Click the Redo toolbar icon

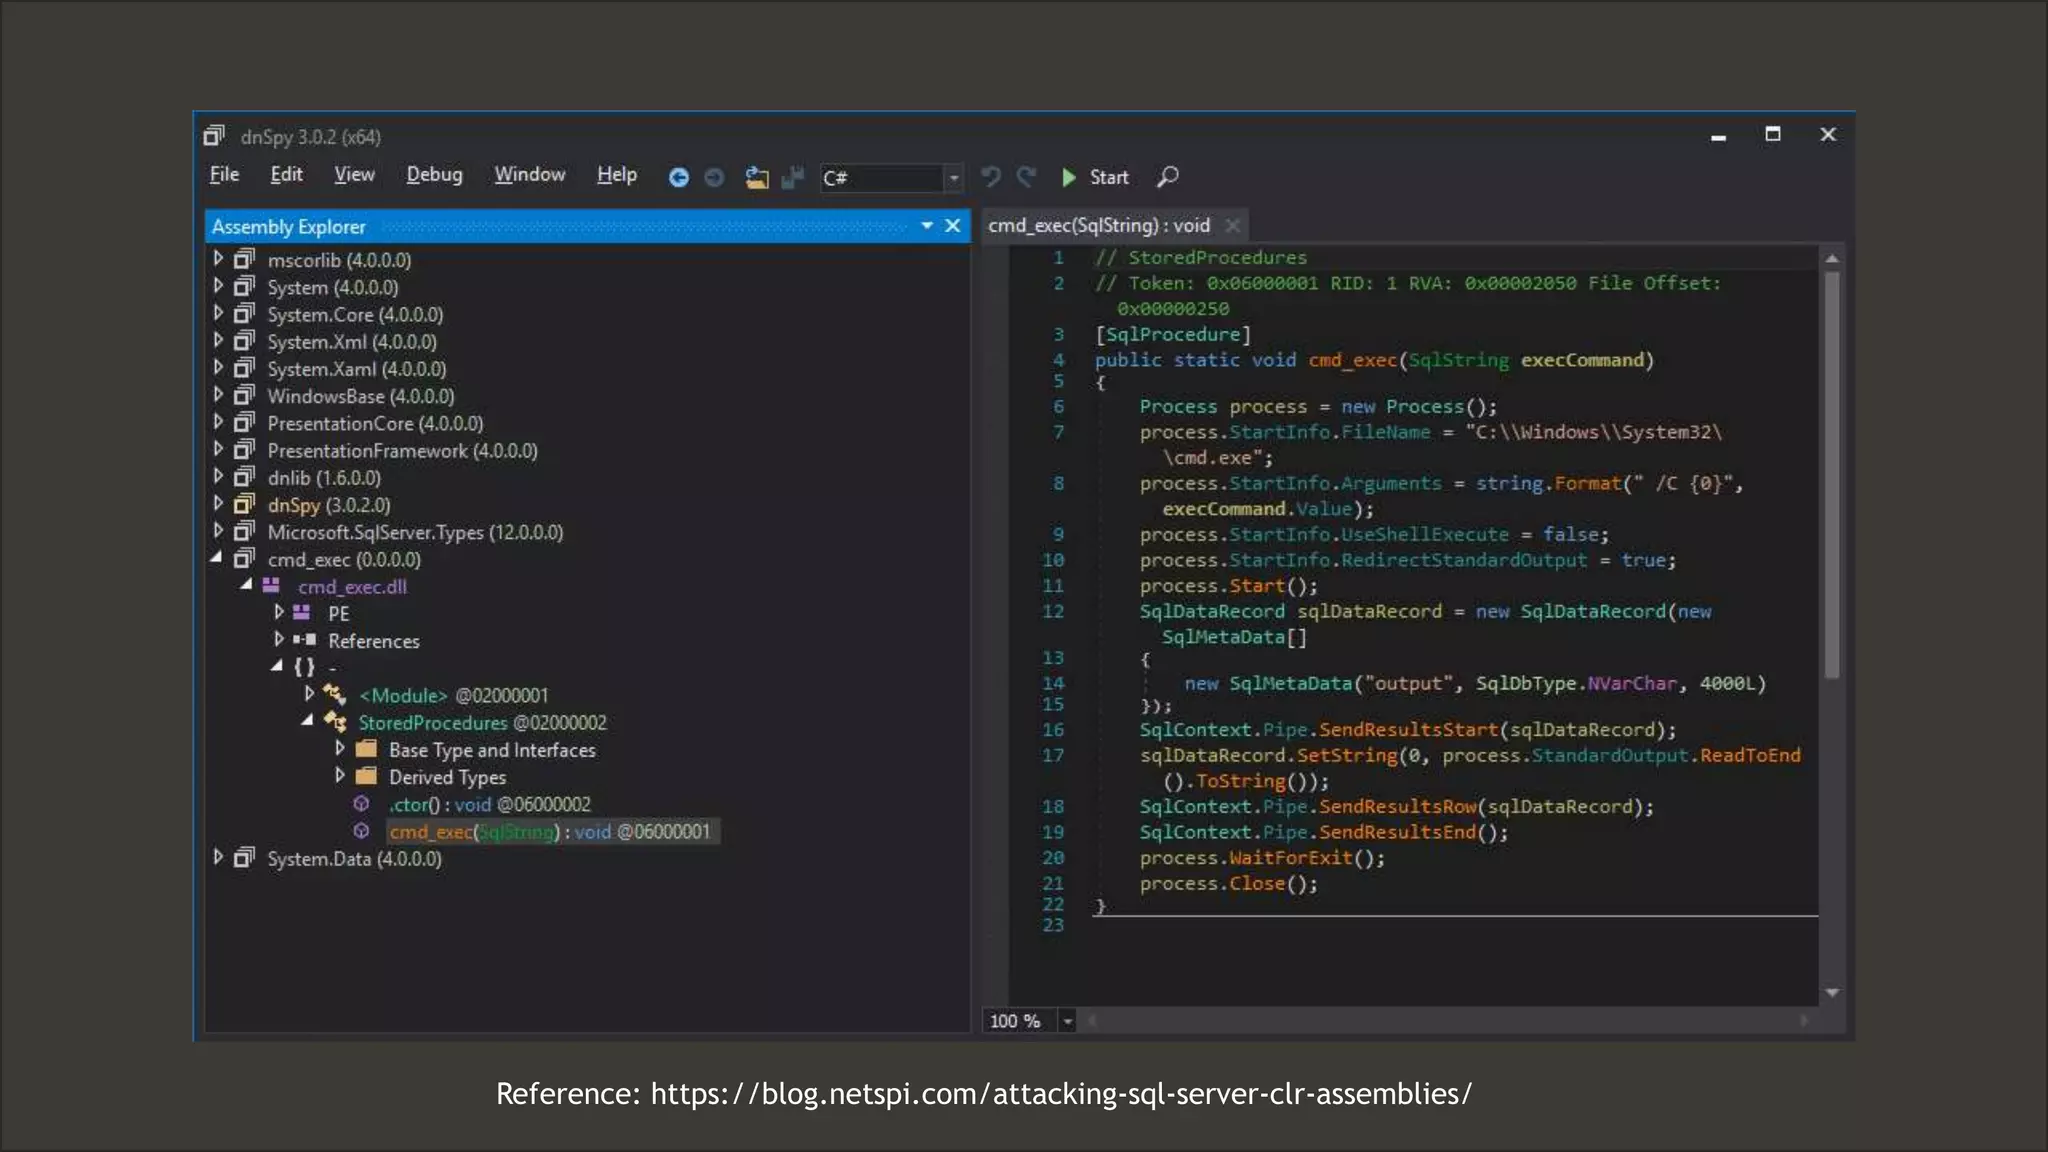click(1026, 177)
